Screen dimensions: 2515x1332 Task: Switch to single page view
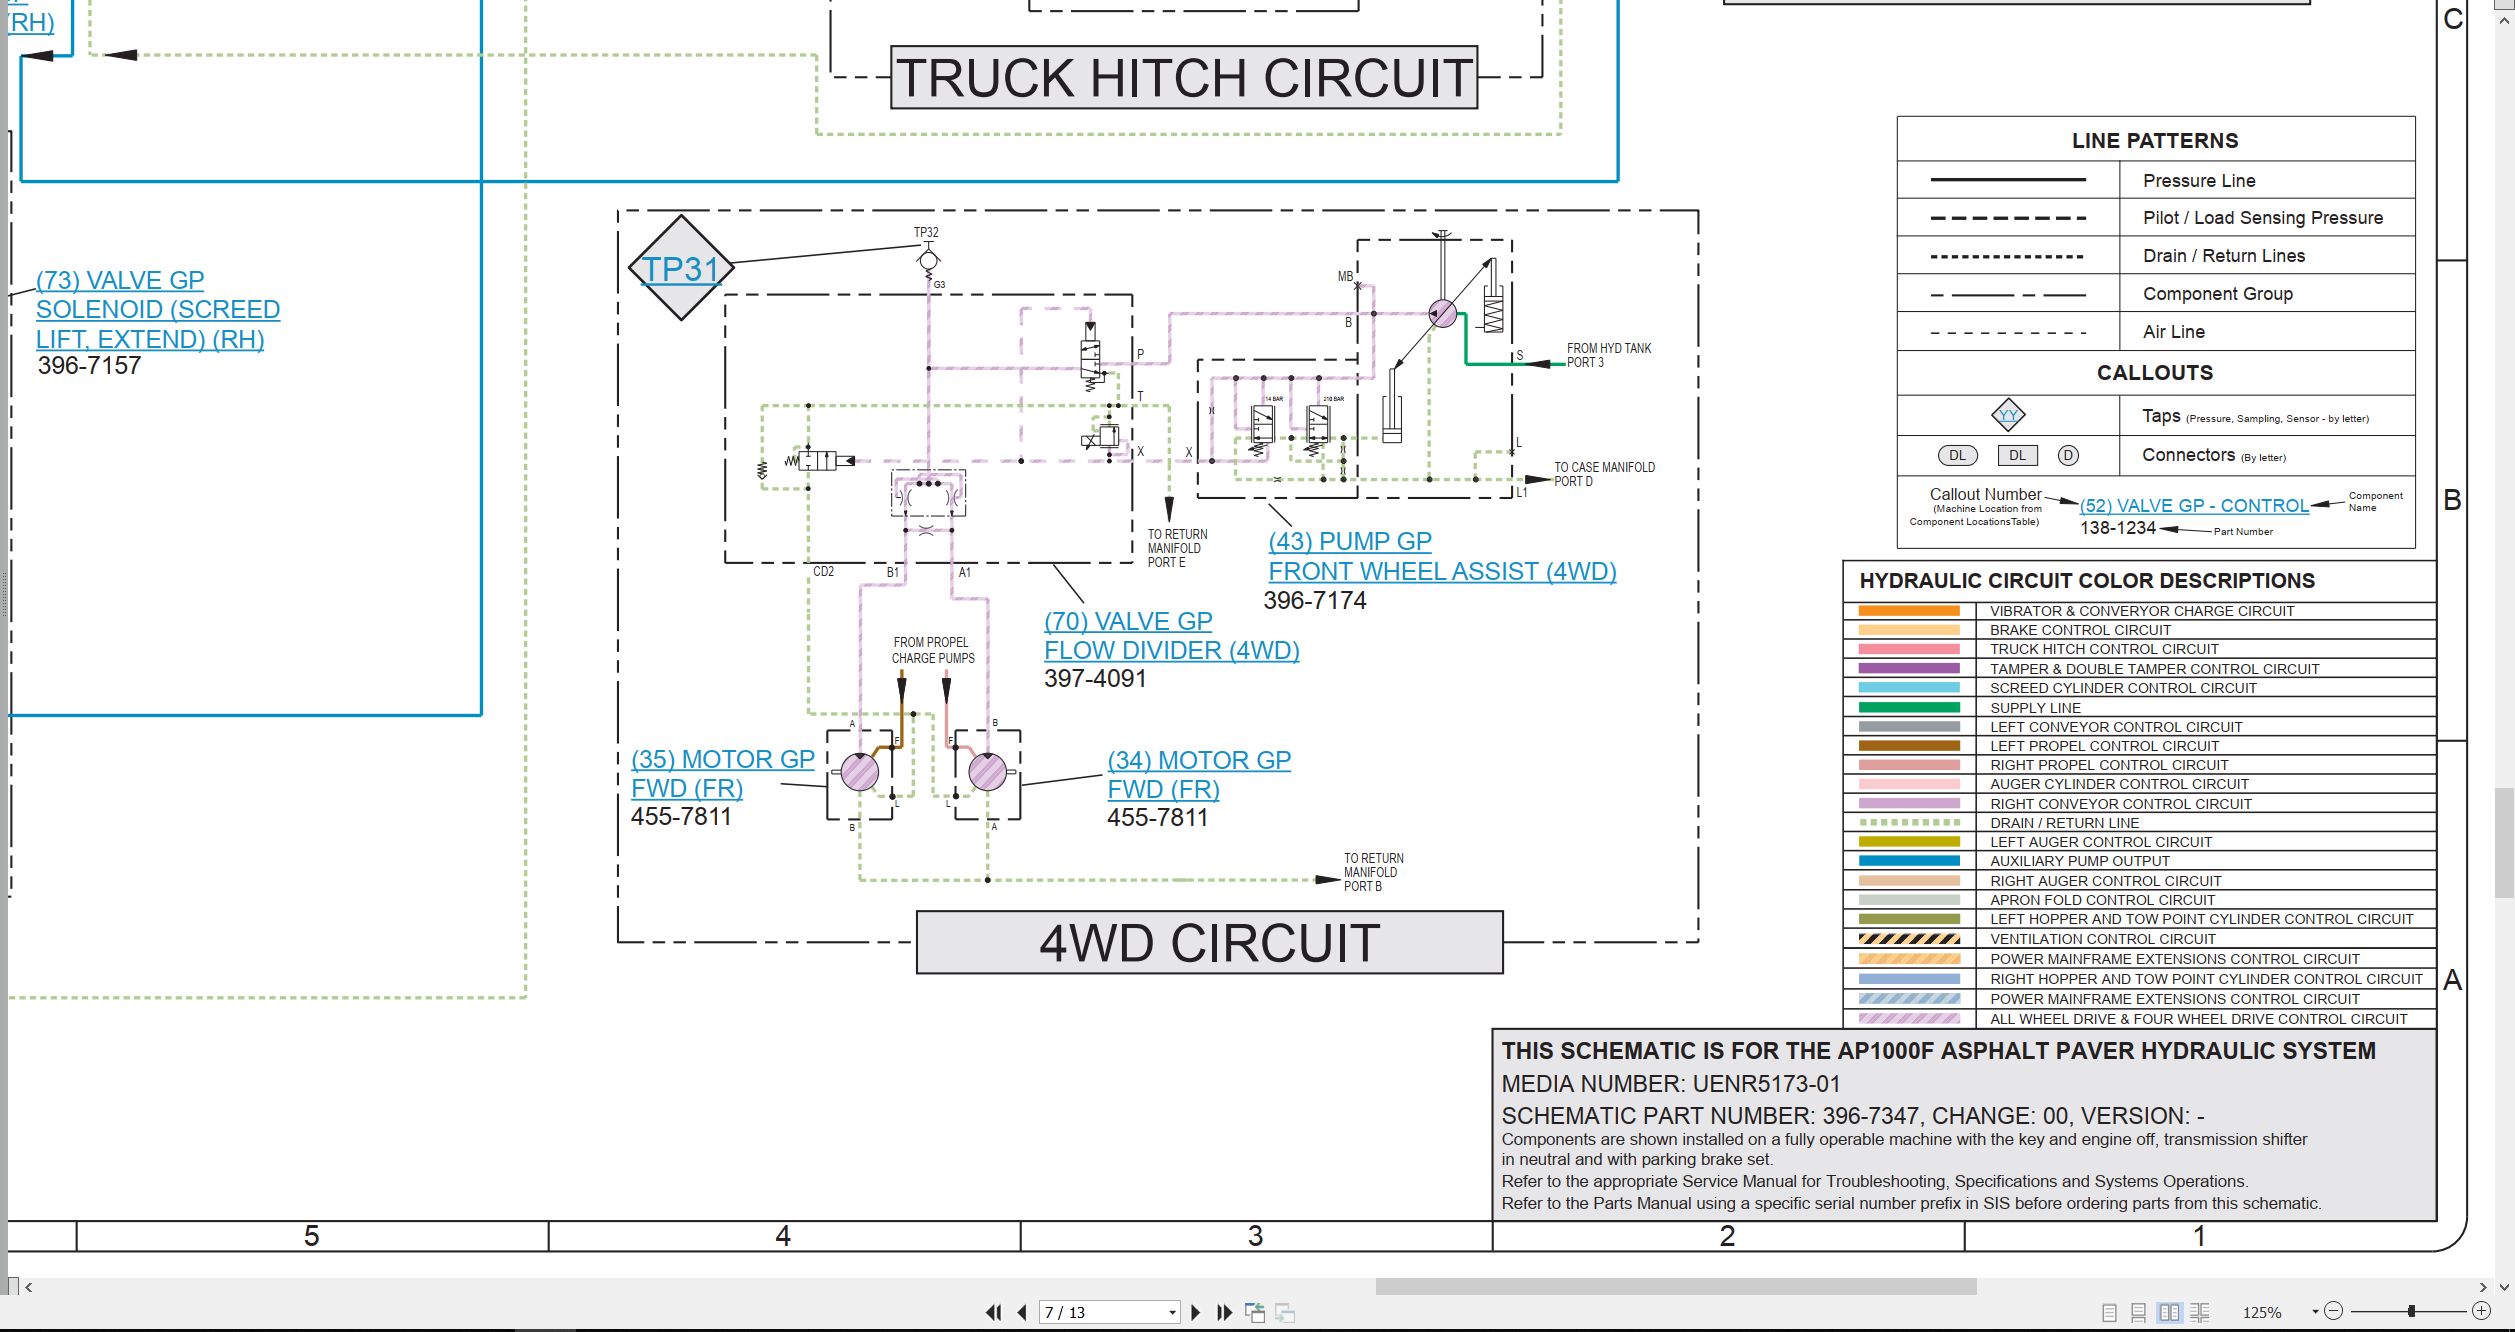2109,1312
